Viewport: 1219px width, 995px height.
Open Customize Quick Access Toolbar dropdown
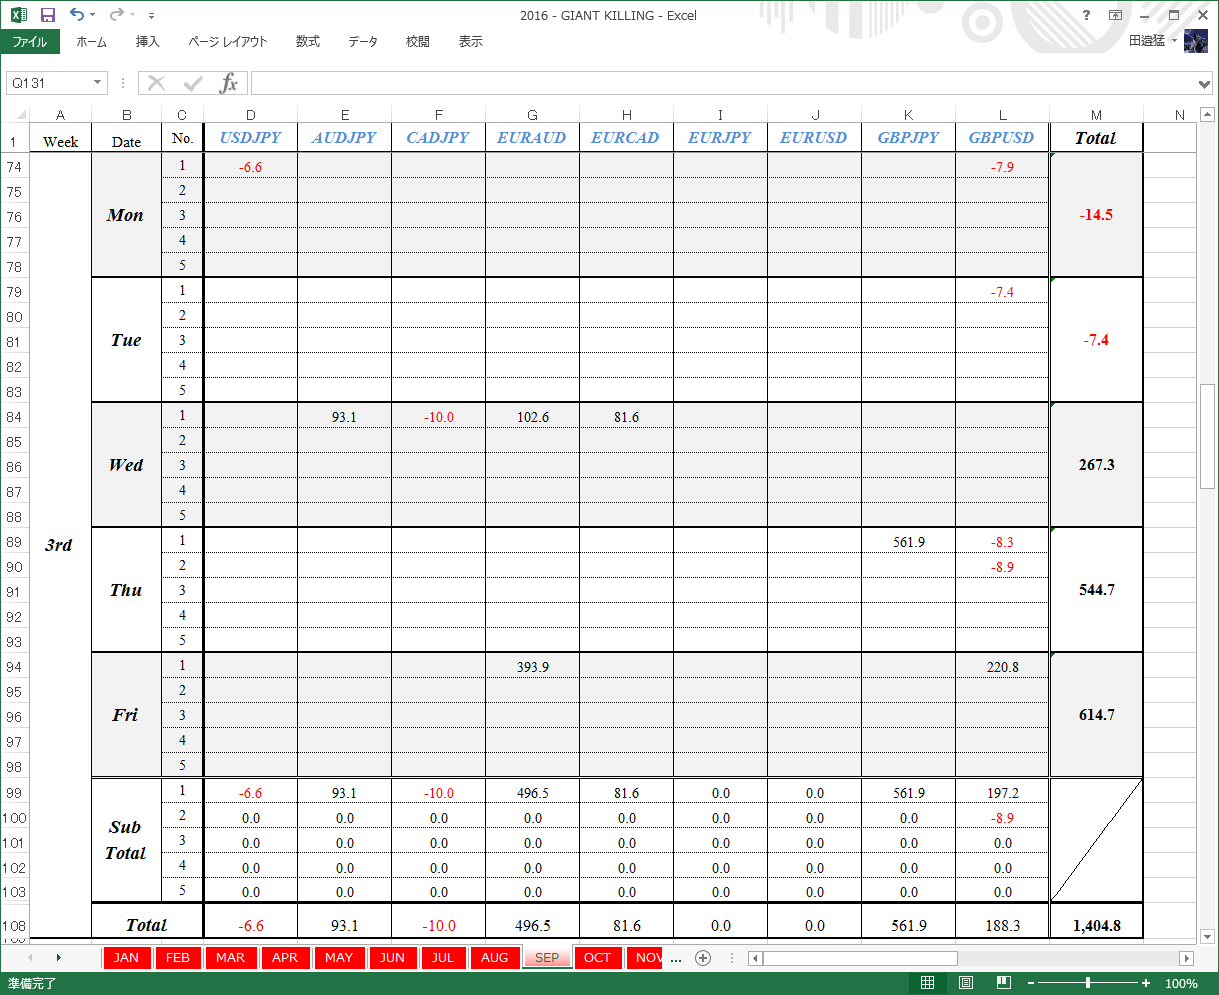[x=151, y=16]
